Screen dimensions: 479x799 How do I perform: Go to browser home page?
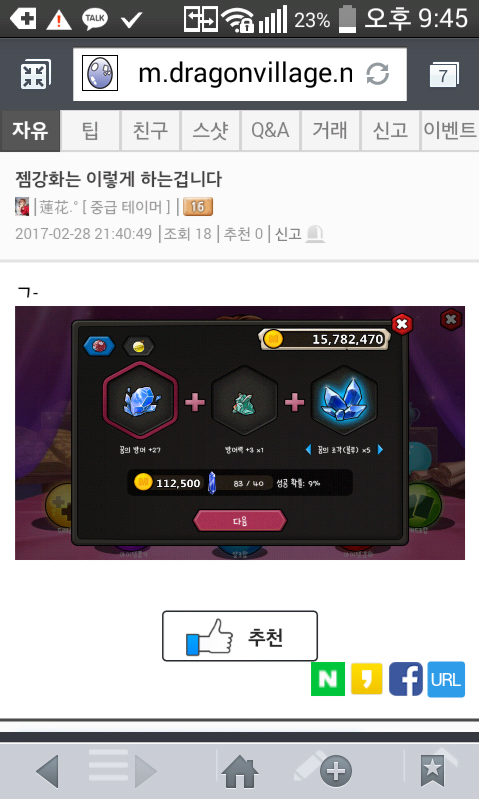(x=239, y=771)
